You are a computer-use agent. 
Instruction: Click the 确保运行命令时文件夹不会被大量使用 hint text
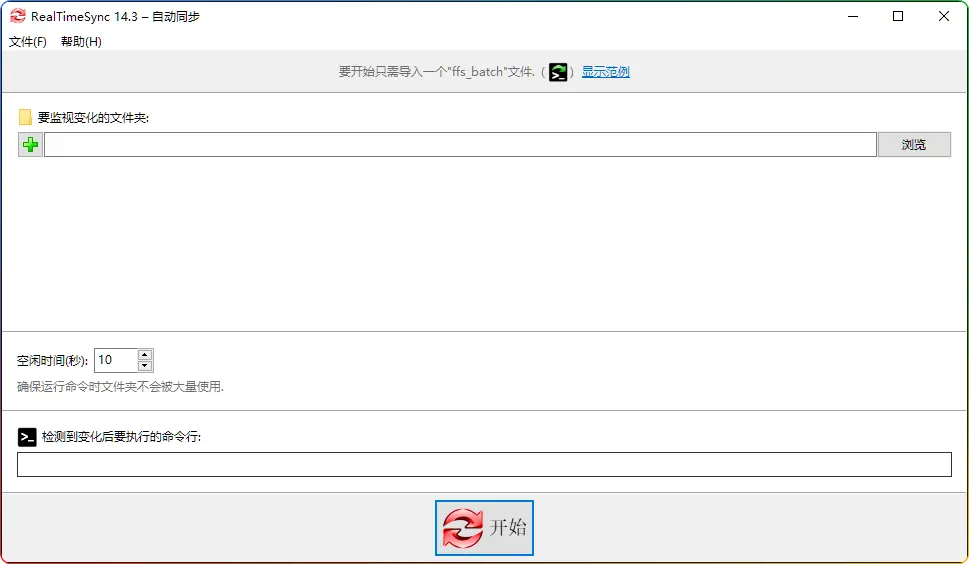click(x=121, y=387)
